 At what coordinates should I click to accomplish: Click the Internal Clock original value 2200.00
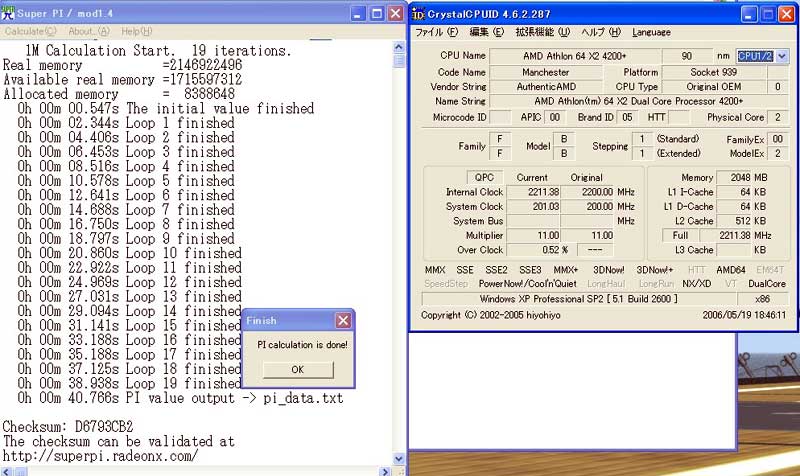point(587,192)
